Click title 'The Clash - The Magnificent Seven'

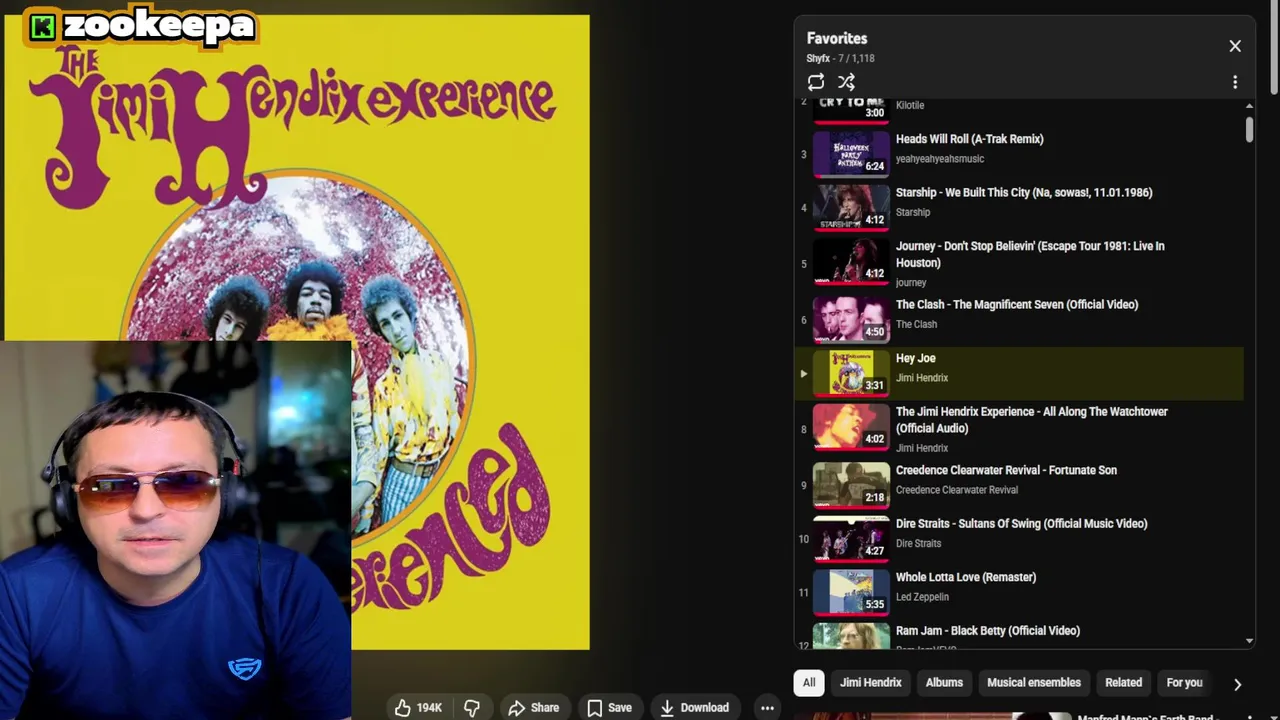1017,304
